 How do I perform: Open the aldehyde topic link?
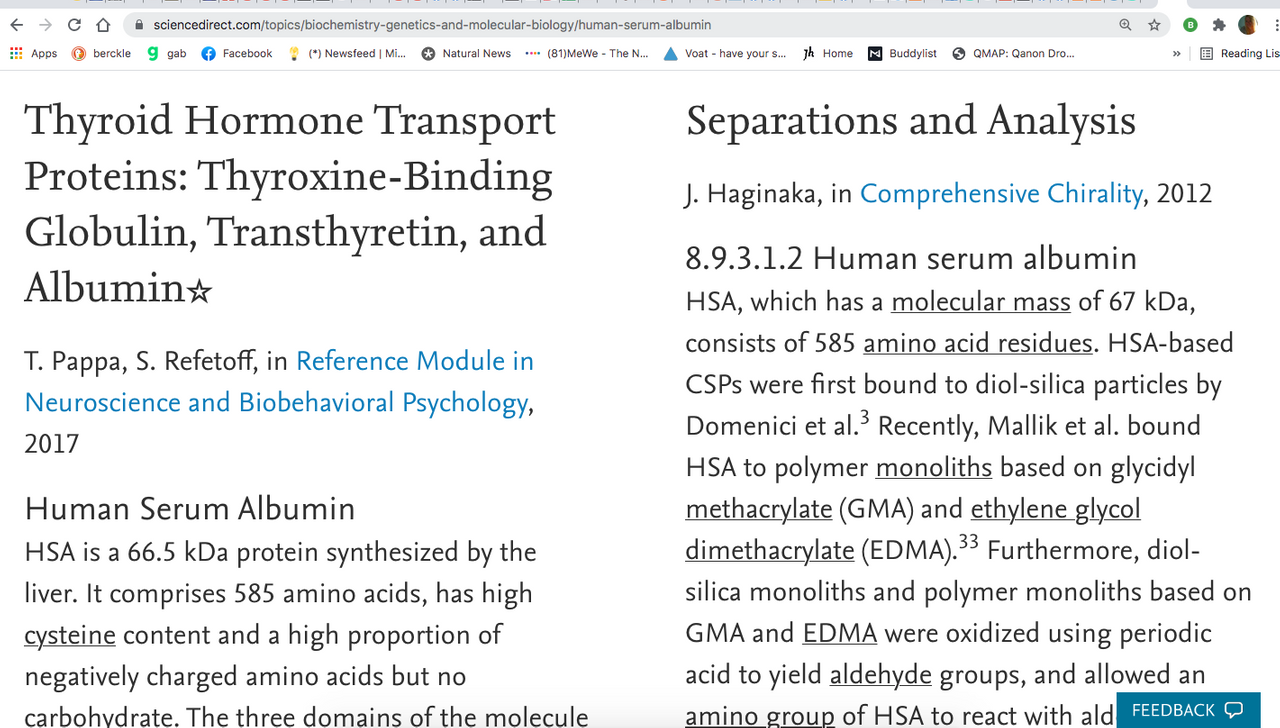tap(881, 675)
